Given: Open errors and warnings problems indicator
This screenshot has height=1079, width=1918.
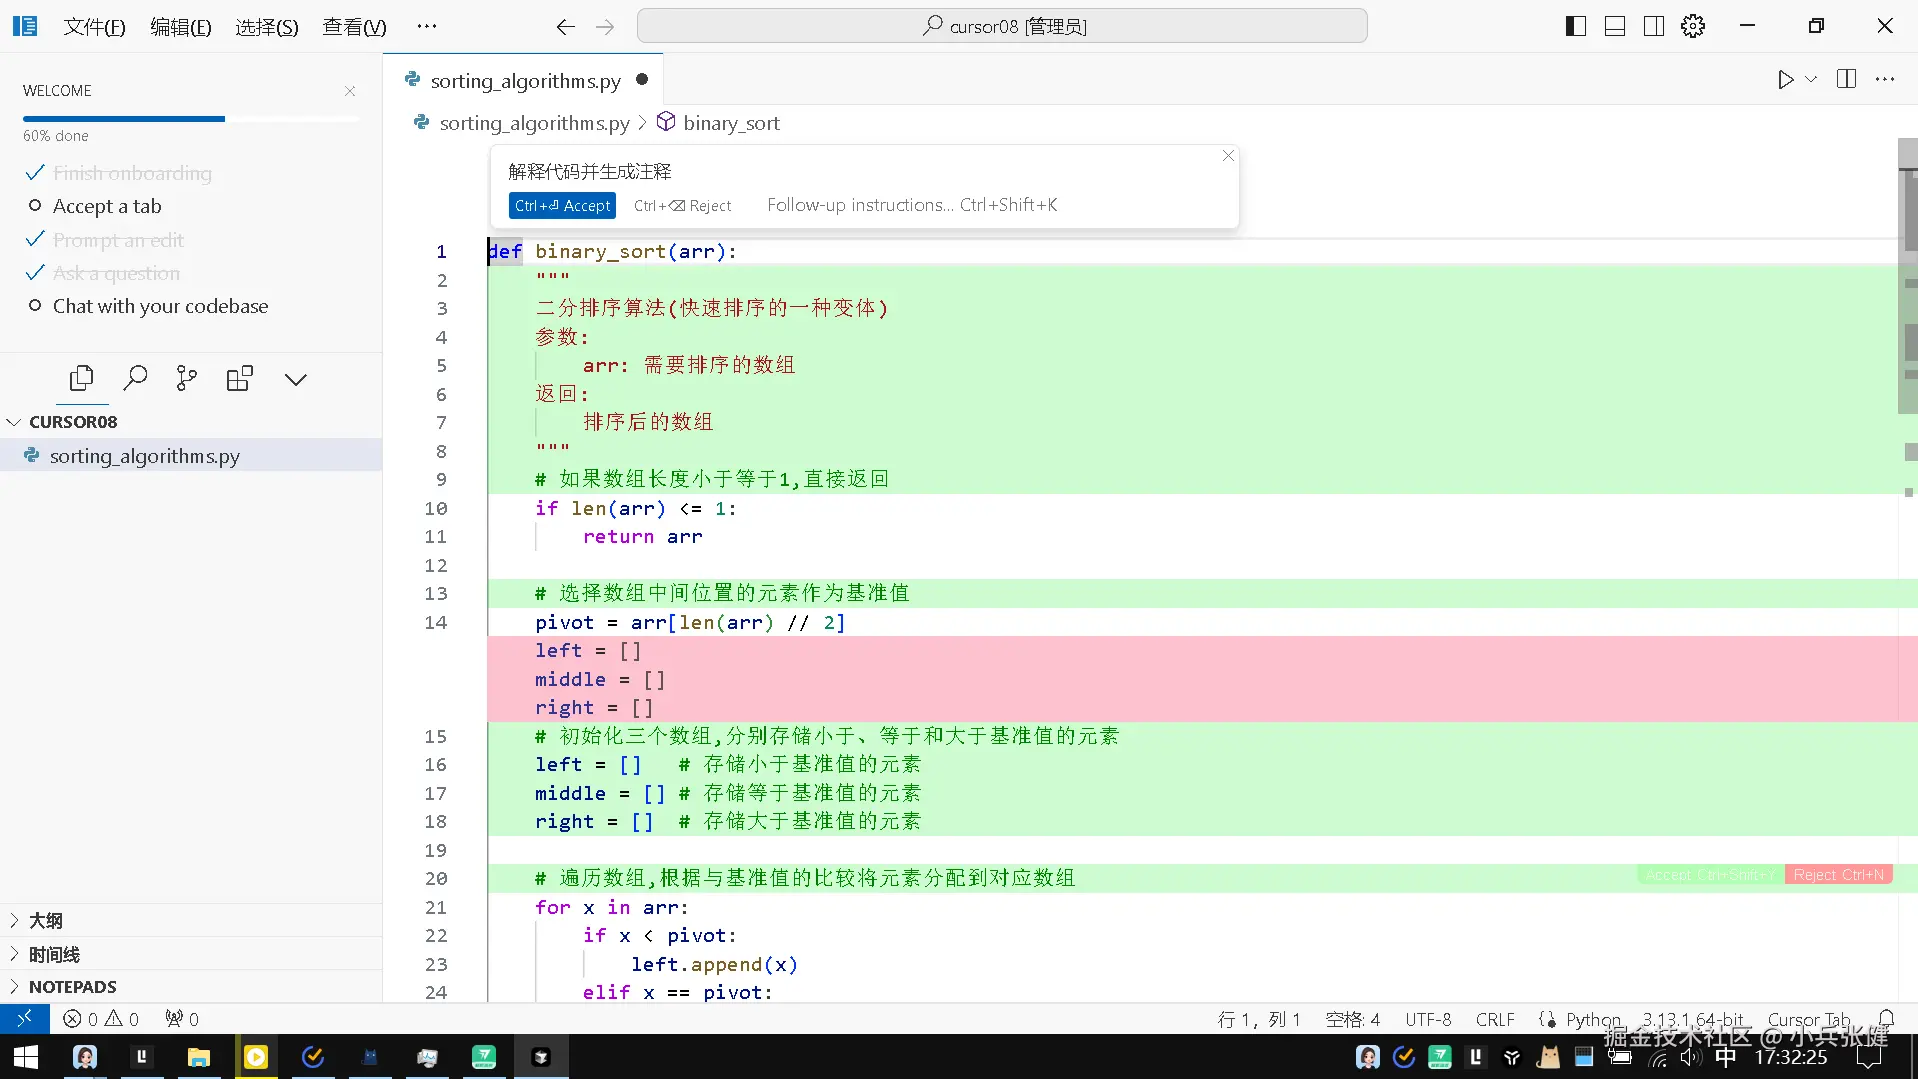Looking at the screenshot, I should (101, 1019).
